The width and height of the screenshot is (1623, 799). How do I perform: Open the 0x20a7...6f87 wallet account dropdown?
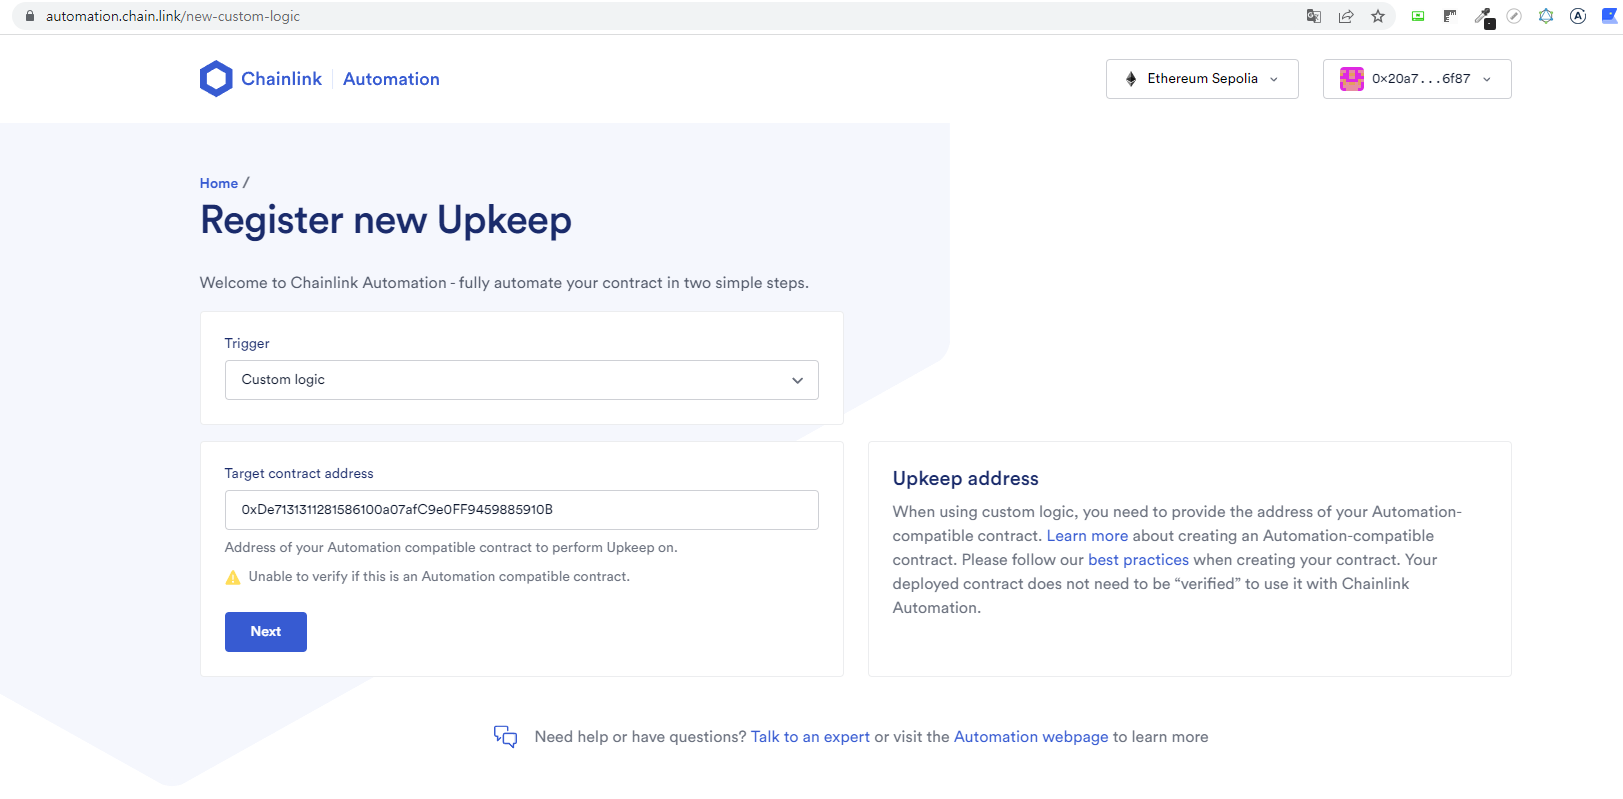[x=1417, y=79]
